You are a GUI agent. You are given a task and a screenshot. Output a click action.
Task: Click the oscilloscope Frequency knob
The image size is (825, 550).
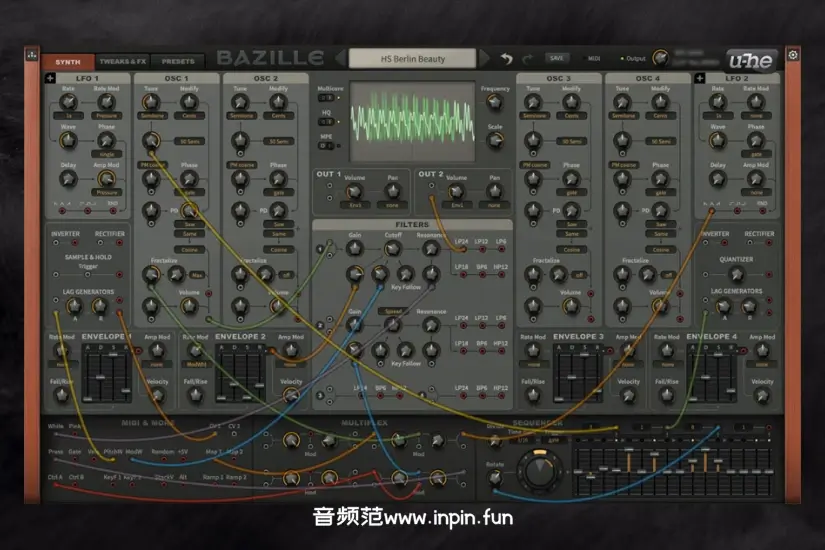pyautogui.click(x=495, y=103)
